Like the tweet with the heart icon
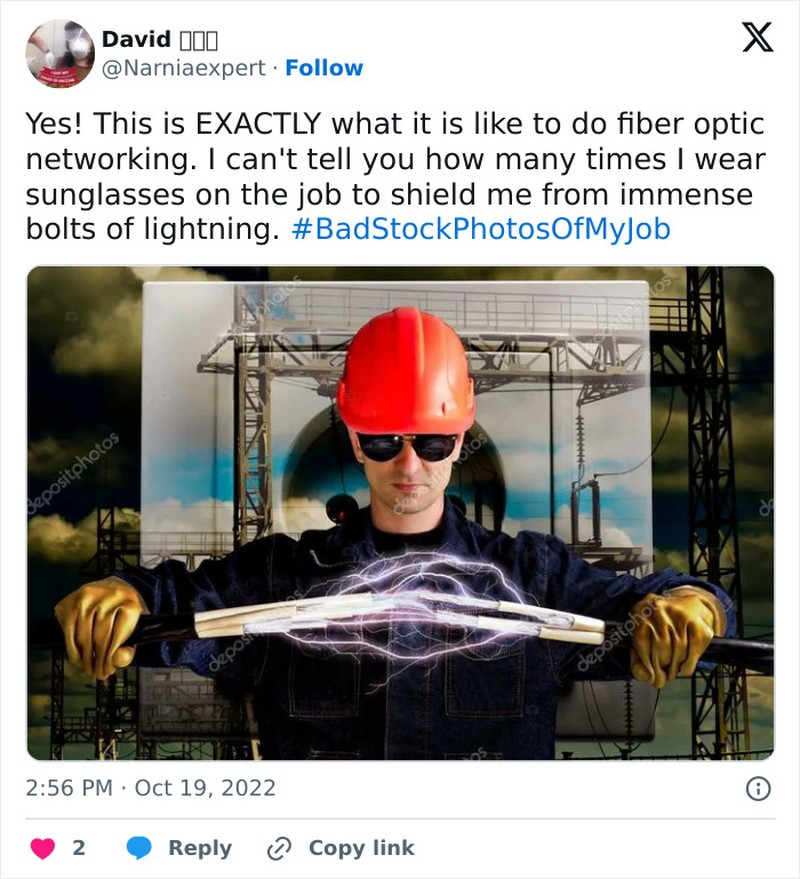800x879 pixels. coord(43,848)
